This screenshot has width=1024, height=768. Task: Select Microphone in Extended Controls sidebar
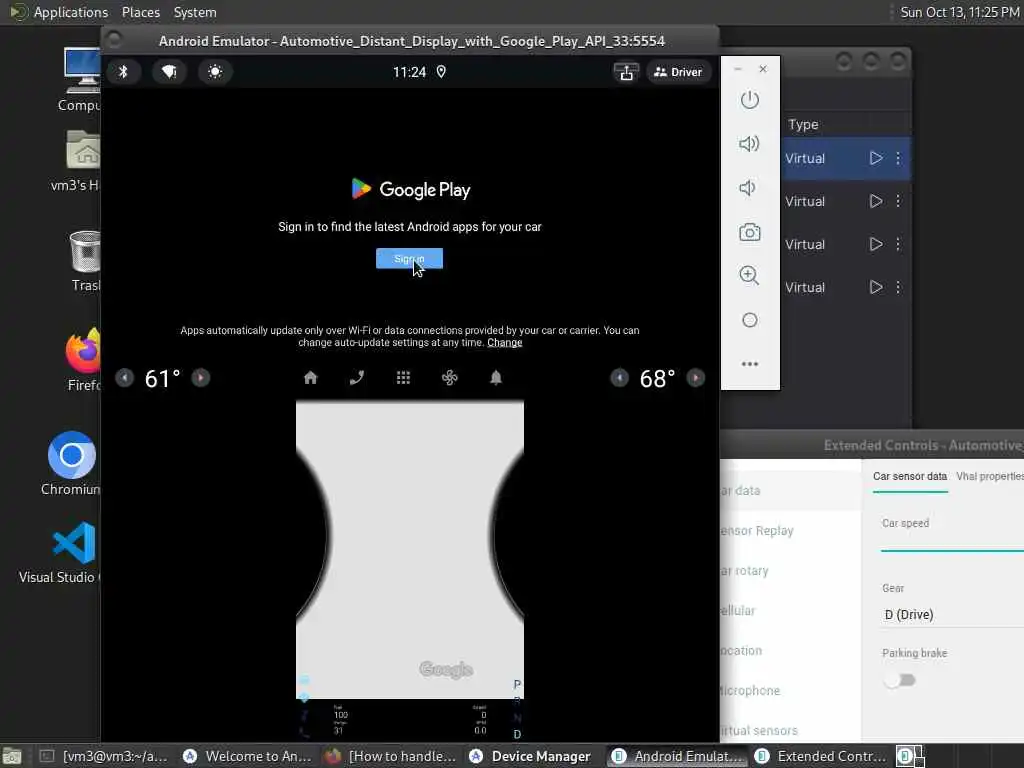click(790, 690)
